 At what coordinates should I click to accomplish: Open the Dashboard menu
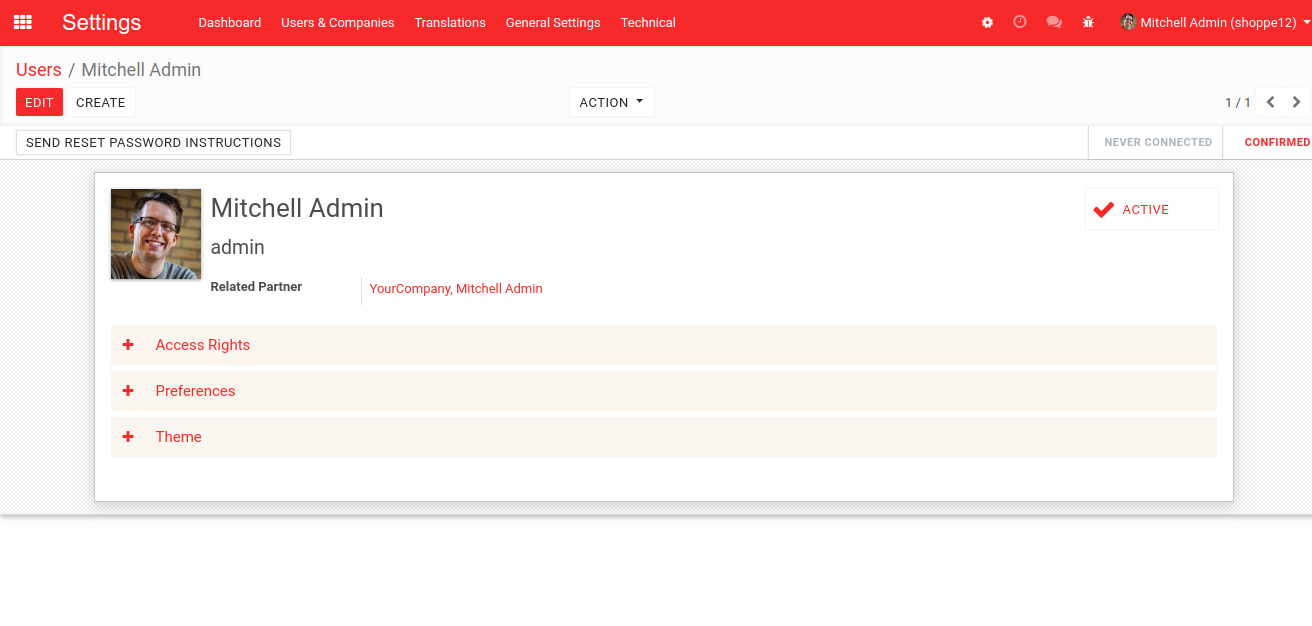[x=230, y=22]
